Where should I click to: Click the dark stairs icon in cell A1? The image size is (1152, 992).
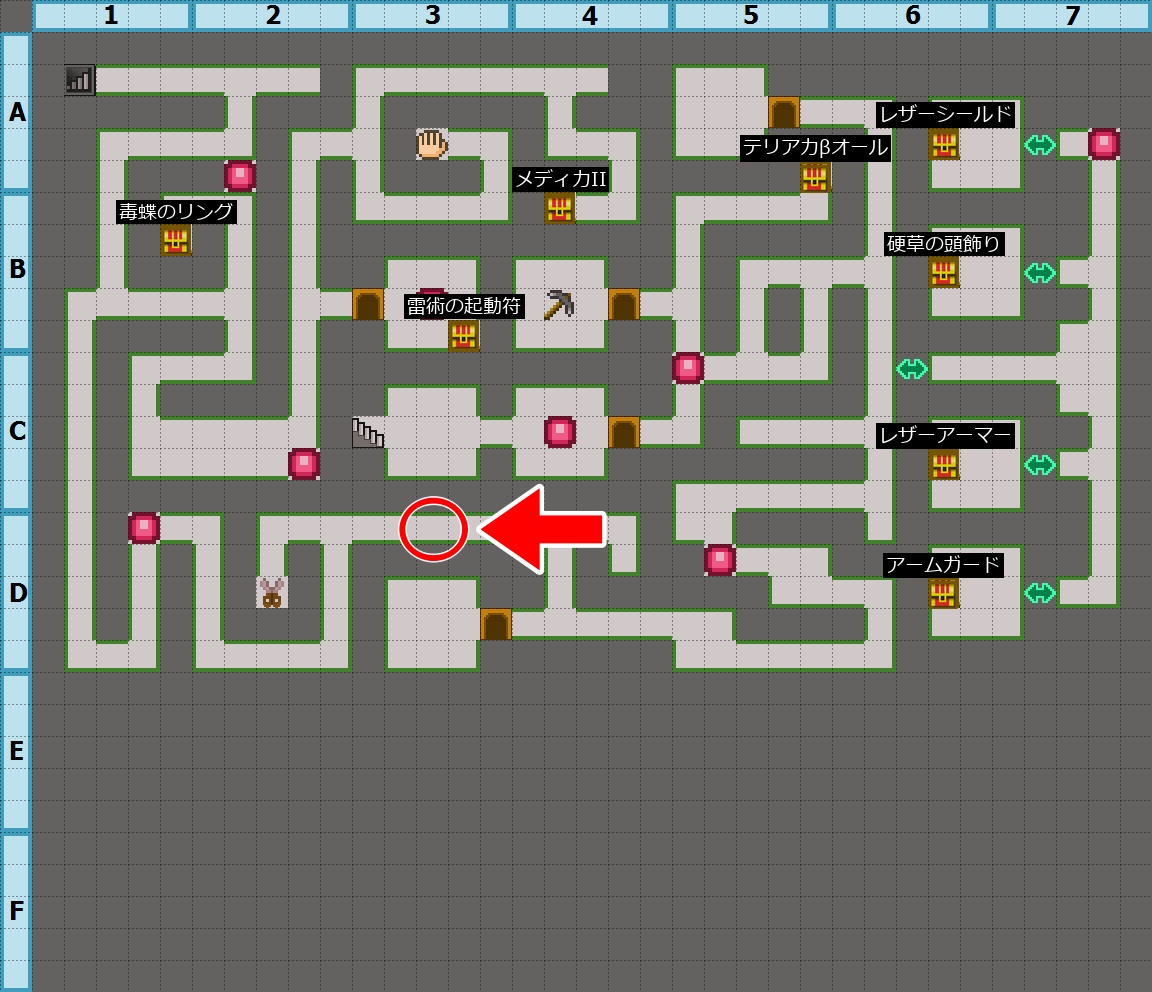pos(80,80)
